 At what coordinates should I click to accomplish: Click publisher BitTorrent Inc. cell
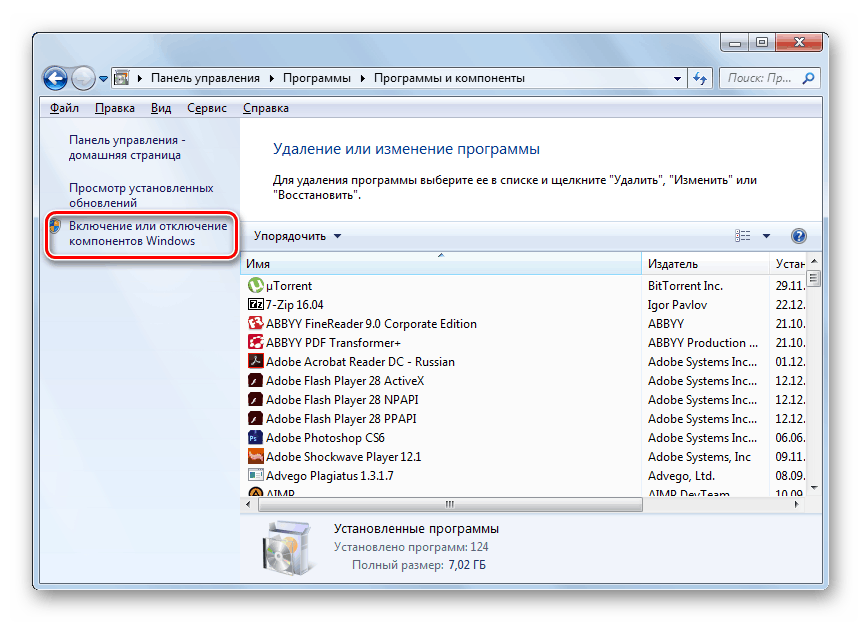click(x=685, y=285)
